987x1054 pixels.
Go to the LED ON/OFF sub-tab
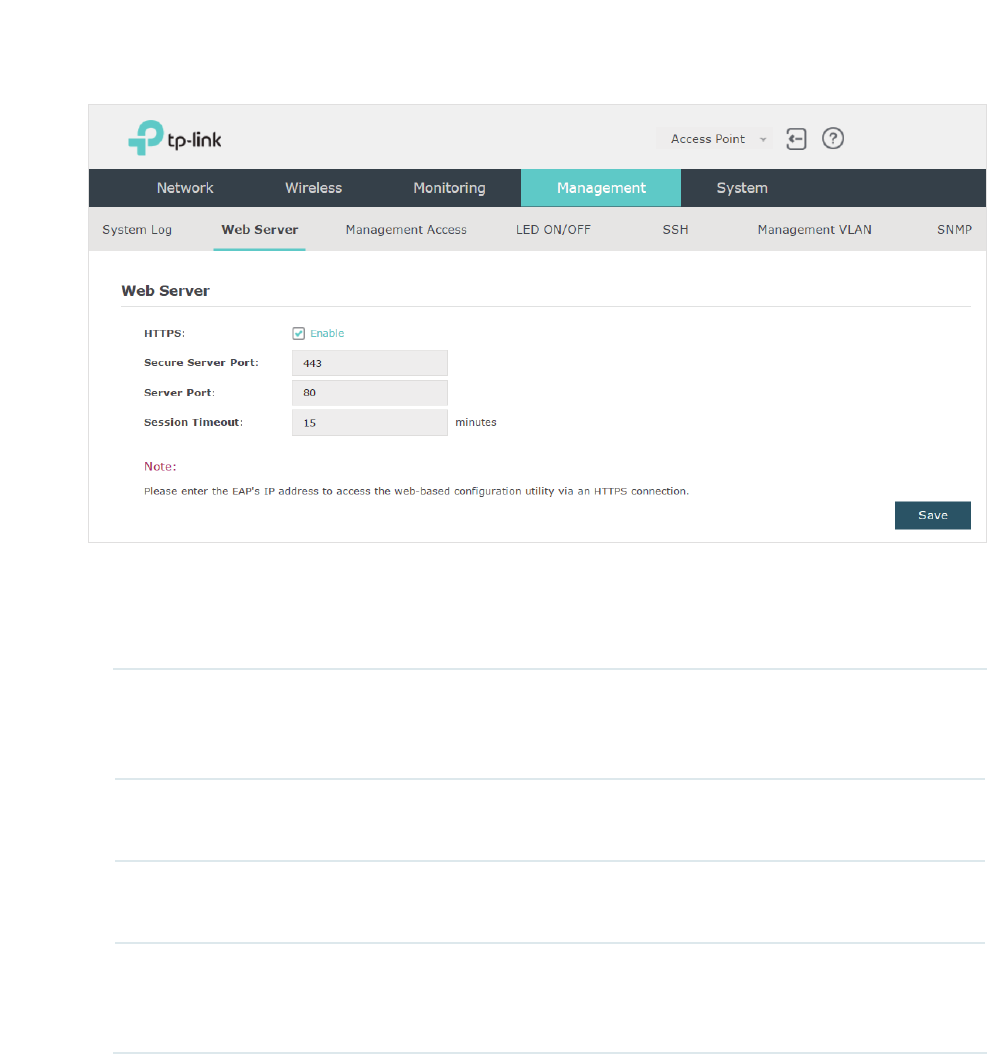coord(553,230)
